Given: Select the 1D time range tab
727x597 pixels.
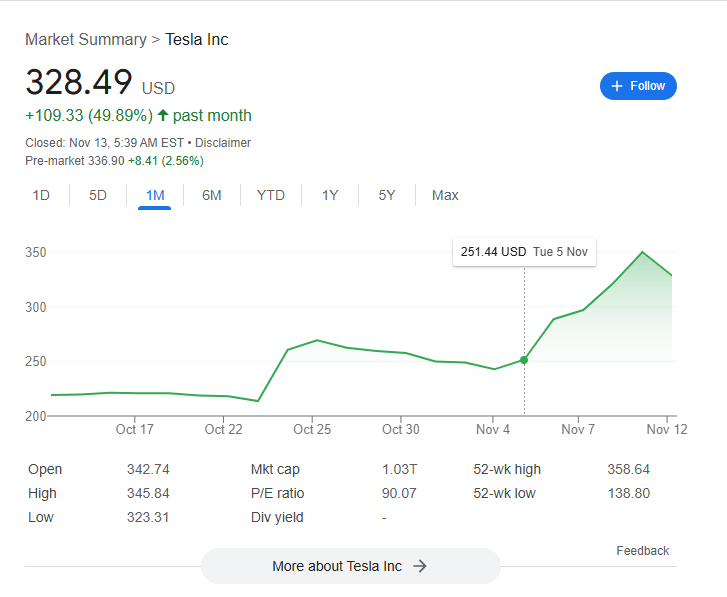Looking at the screenshot, I should [x=41, y=195].
